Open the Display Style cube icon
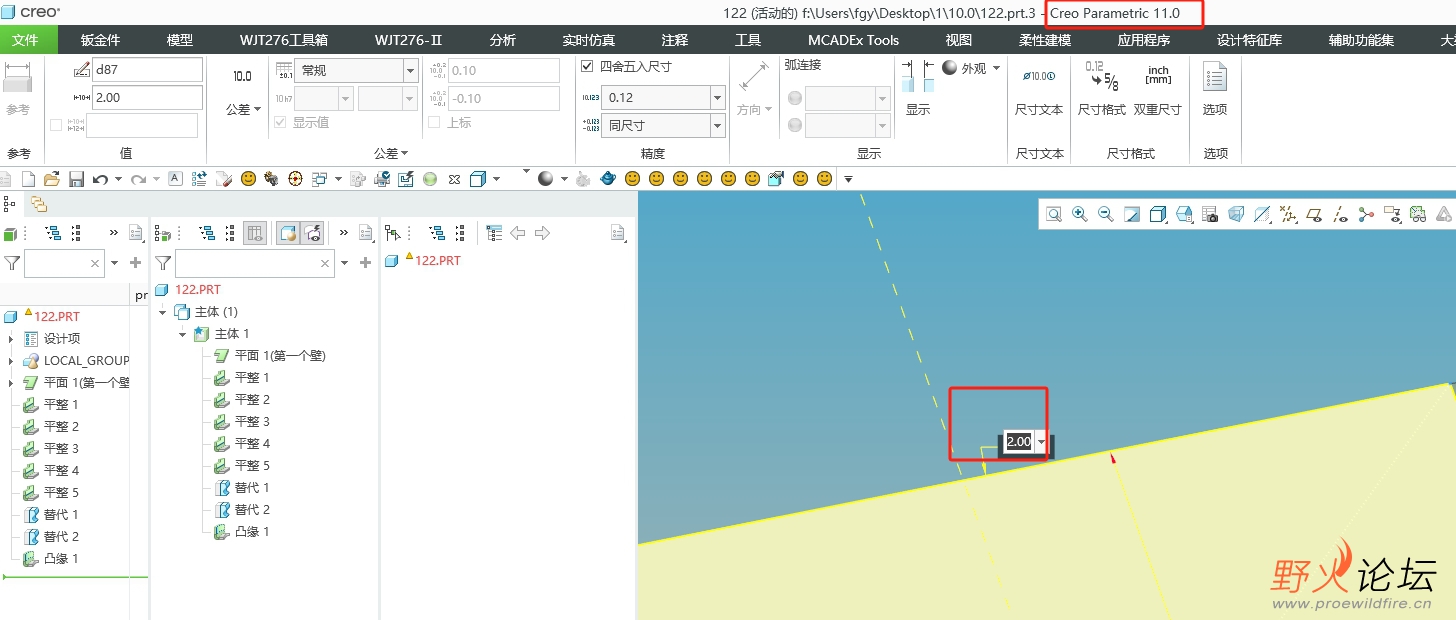Viewport: 1456px width, 620px height. (1158, 214)
